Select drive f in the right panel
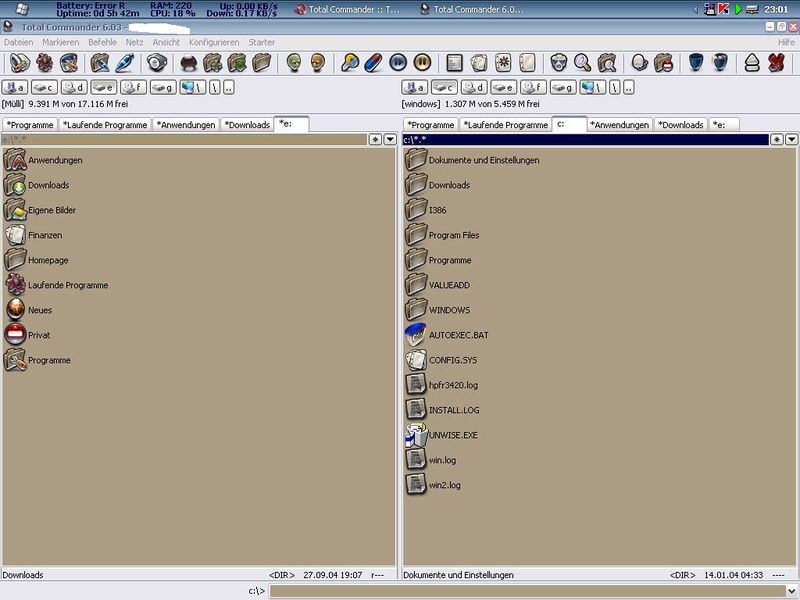Screen dimensions: 800x600 point(533,87)
